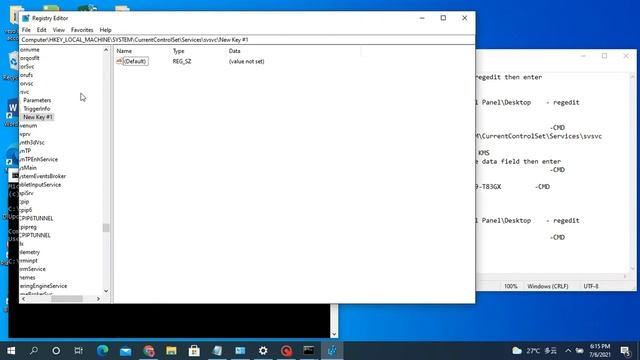Open the Word shortcut on desktop
Screen dimensions: 640x360
tap(11, 112)
